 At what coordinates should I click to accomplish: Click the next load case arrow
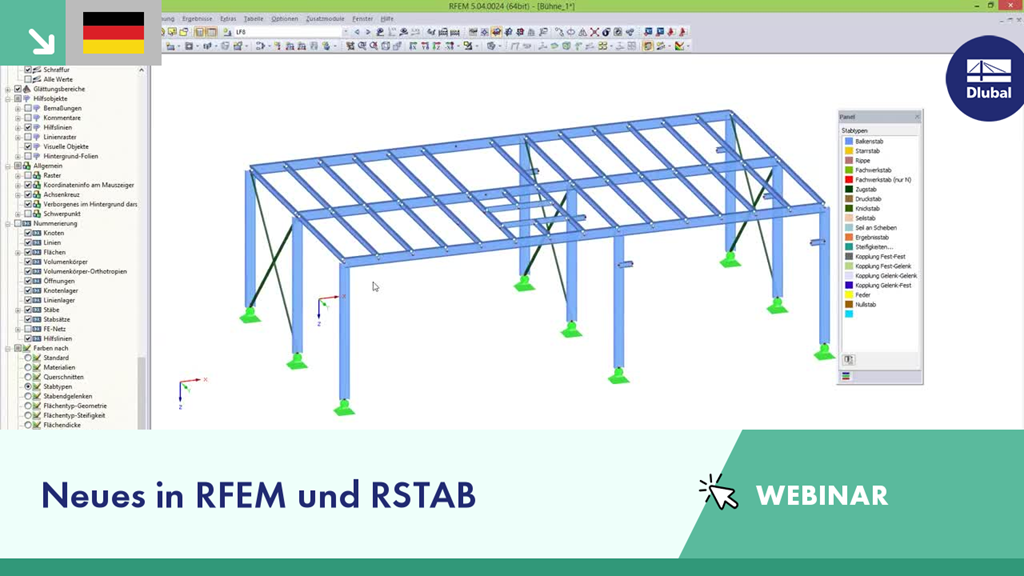(368, 32)
